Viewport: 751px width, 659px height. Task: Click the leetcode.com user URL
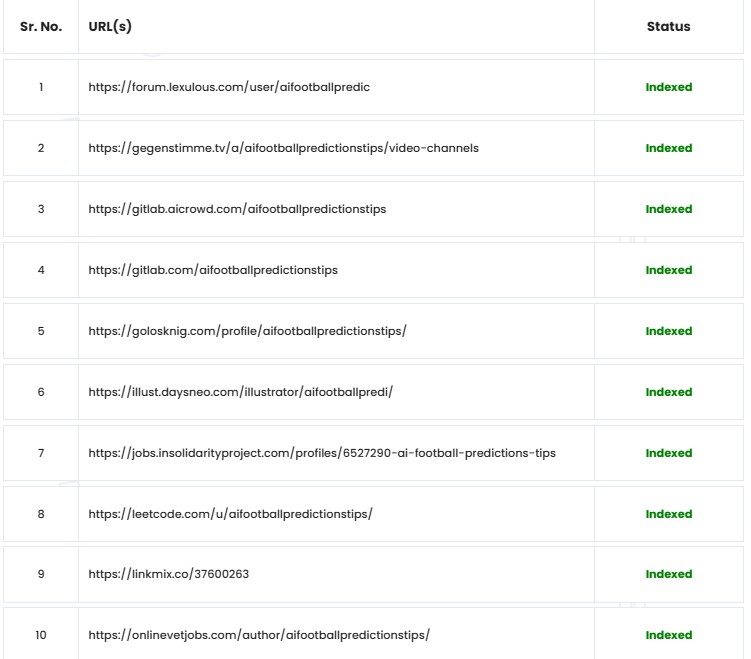pyautogui.click(x=230, y=514)
